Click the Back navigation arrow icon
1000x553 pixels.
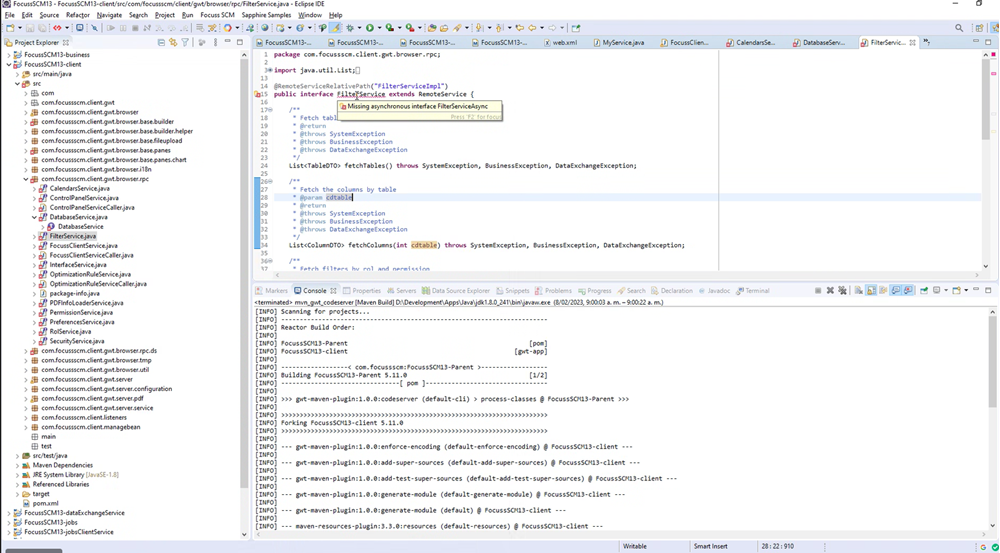532,28
